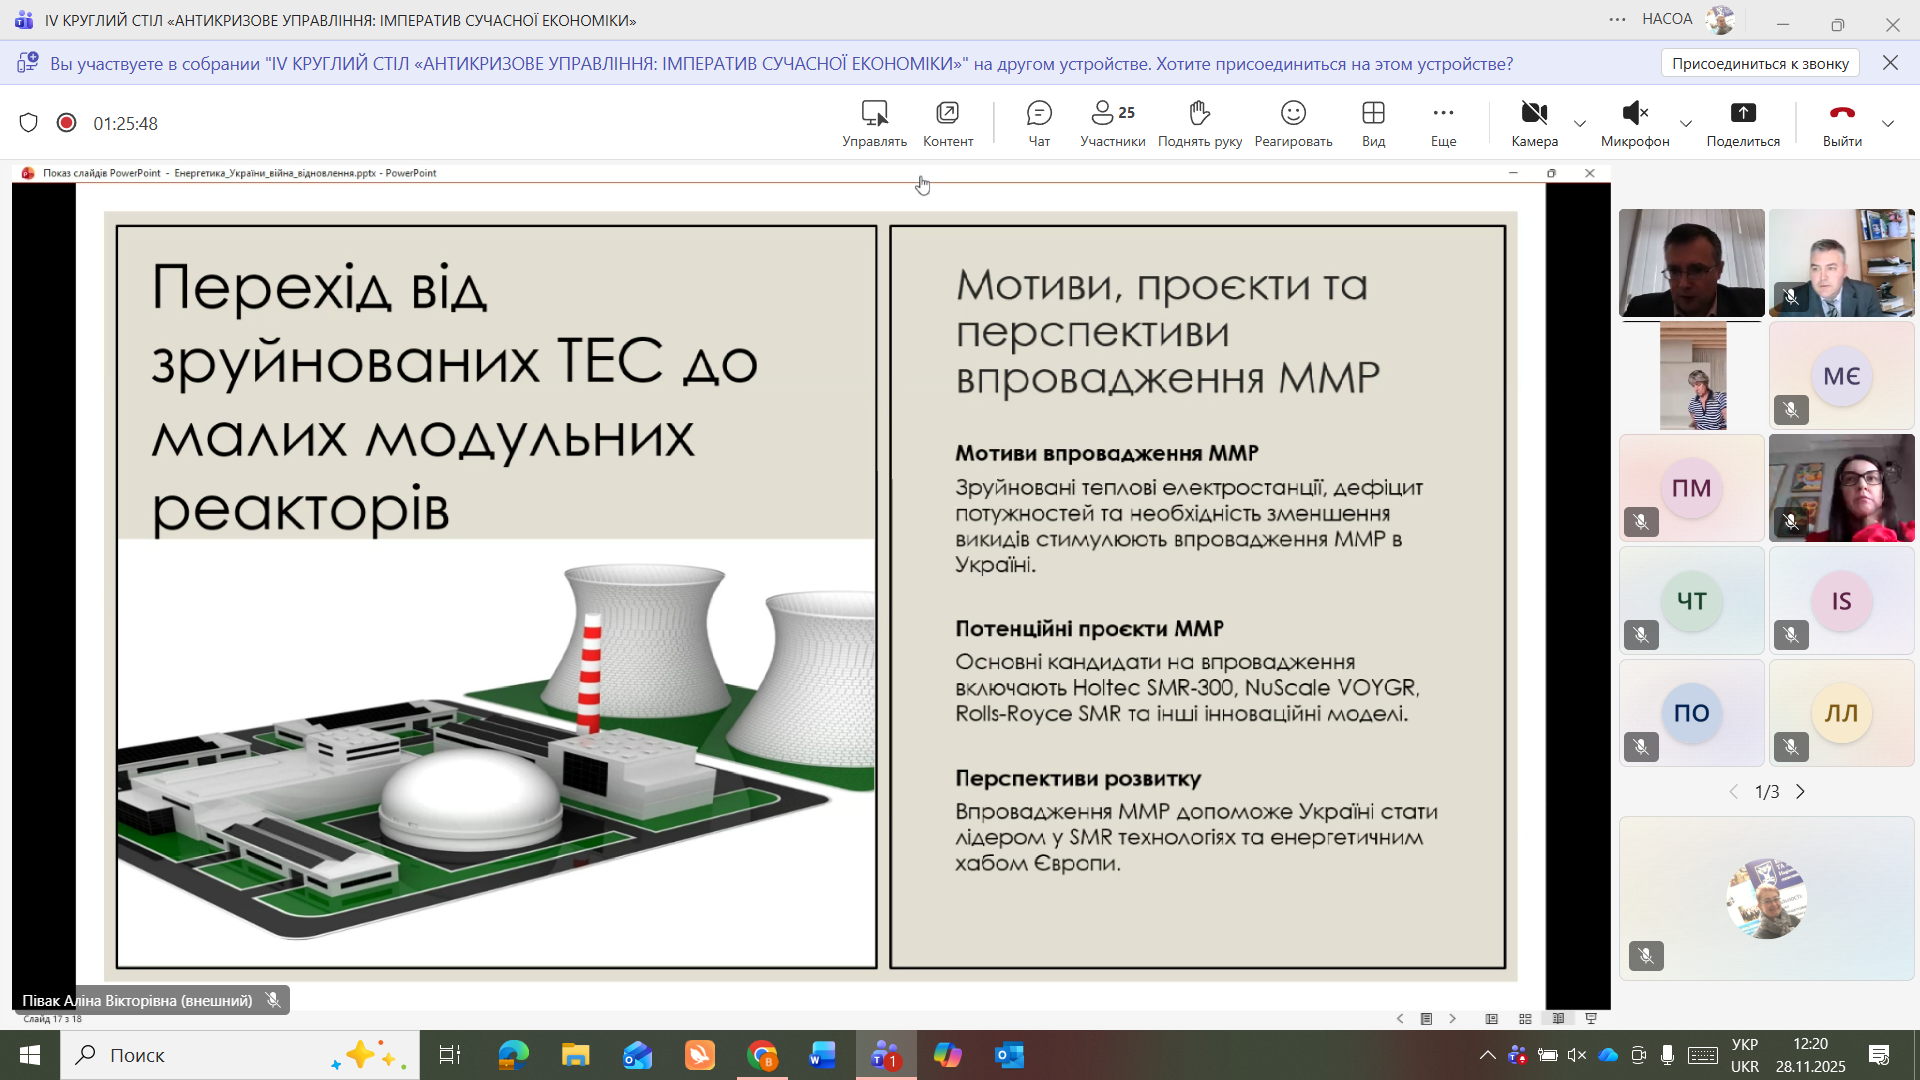Open the React emoji menu

1293,114
